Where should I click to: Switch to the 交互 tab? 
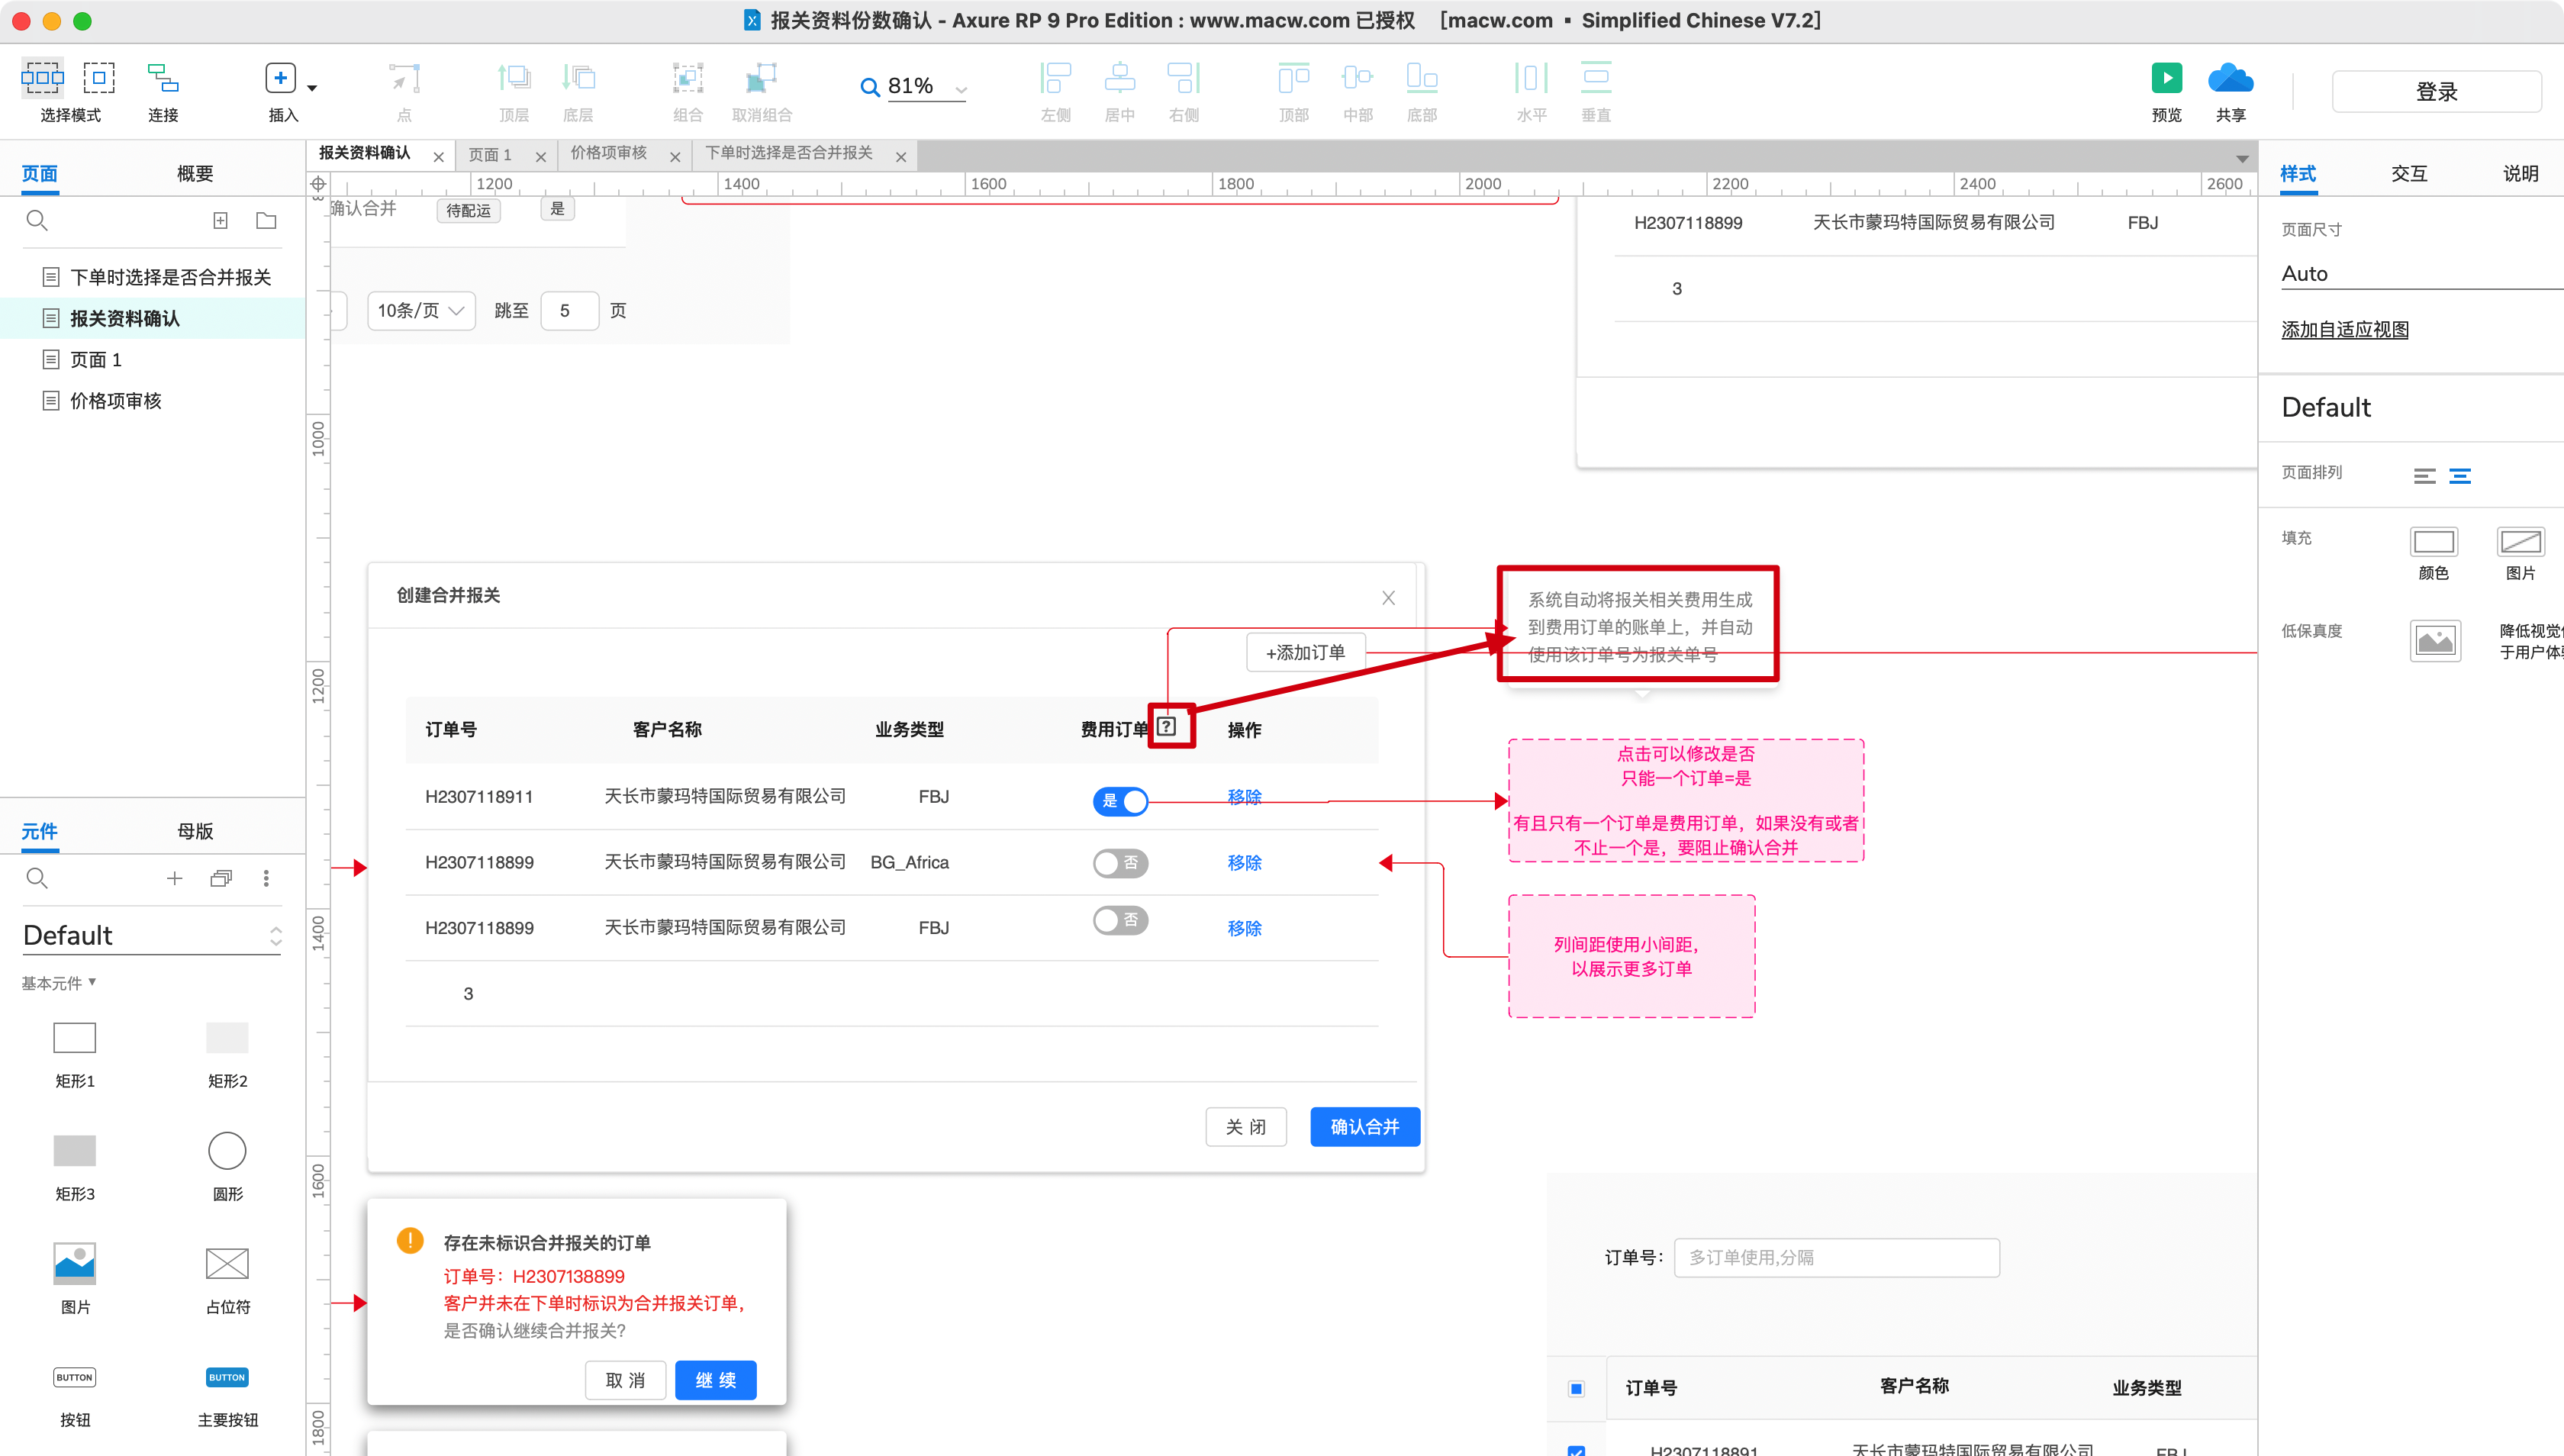[x=2408, y=173]
